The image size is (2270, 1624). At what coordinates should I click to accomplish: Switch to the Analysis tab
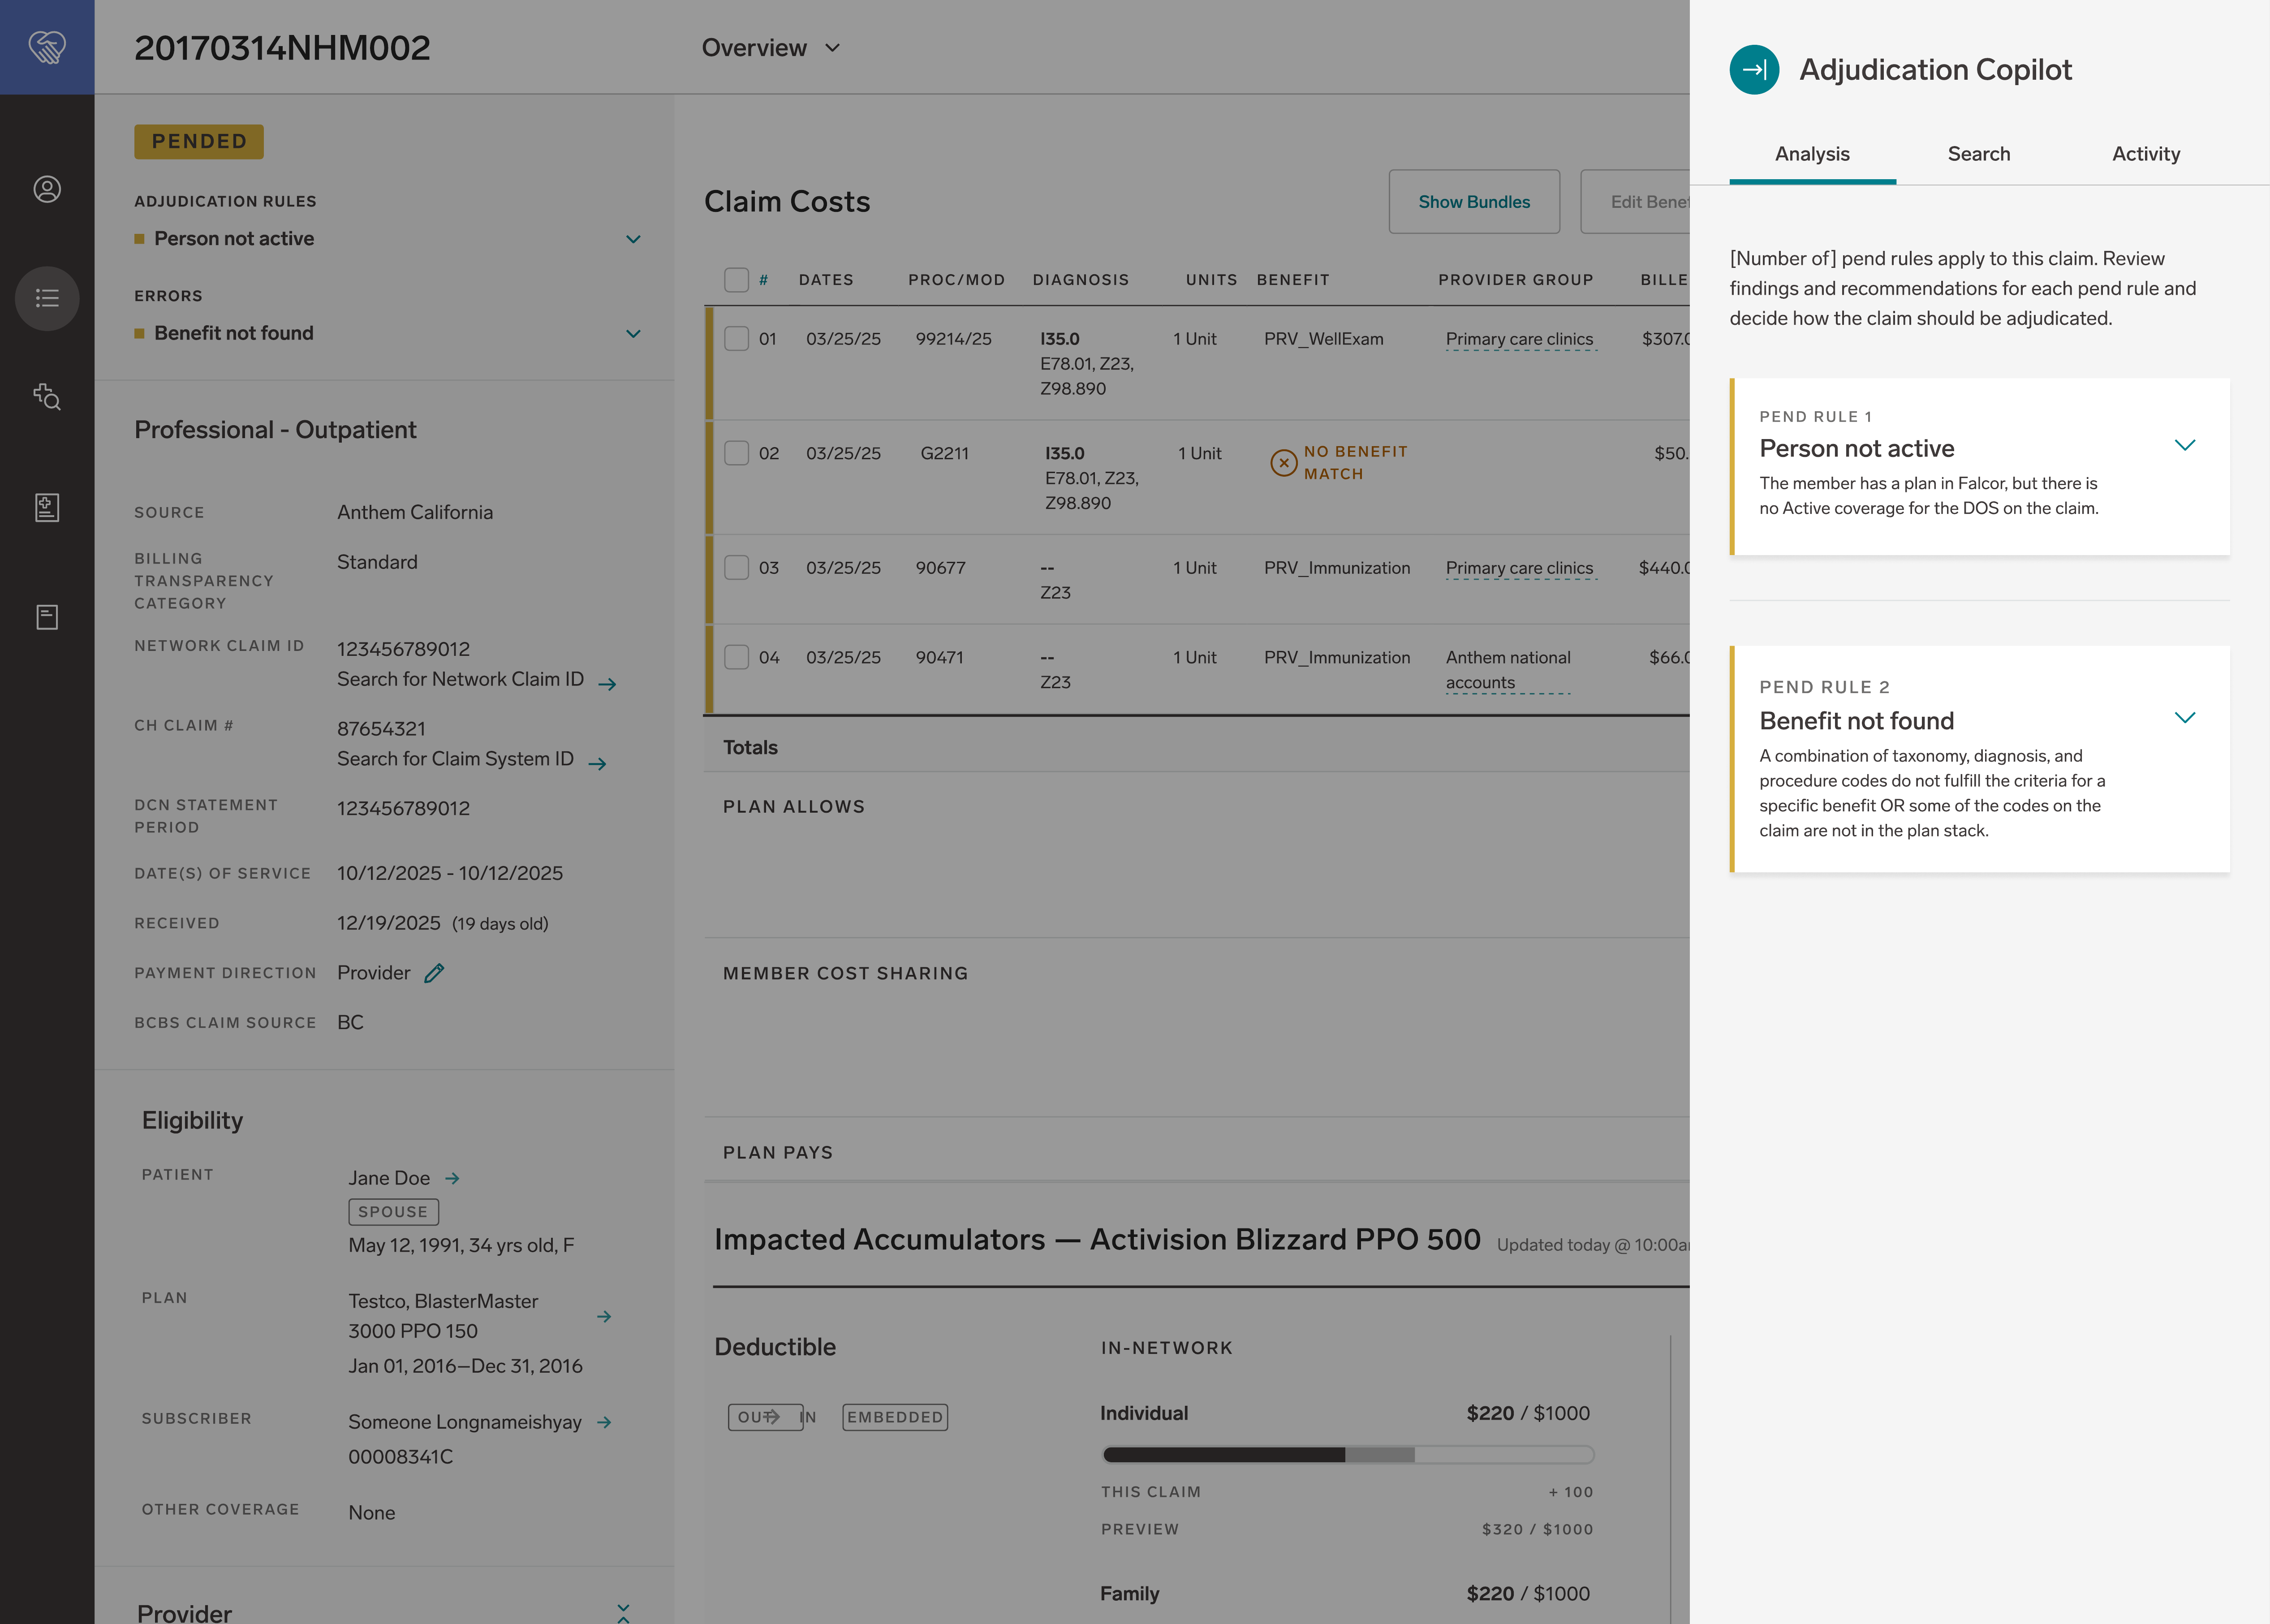[1812, 154]
